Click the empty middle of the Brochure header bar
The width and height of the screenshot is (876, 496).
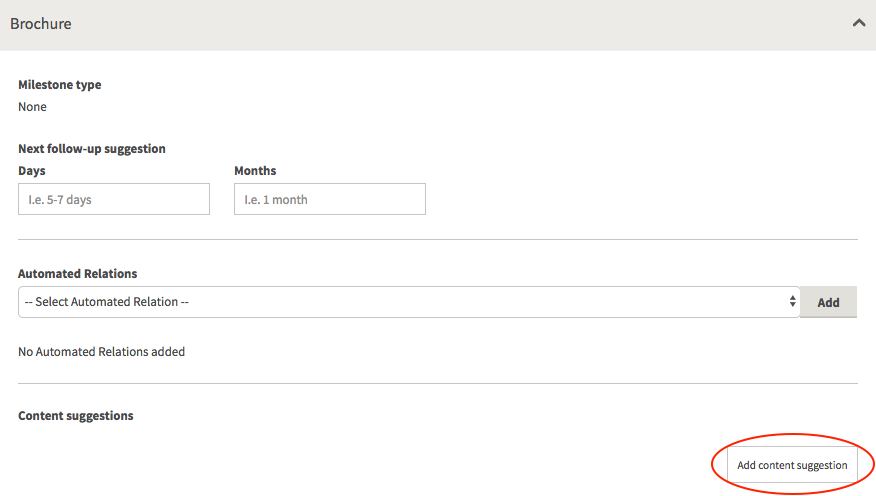(447, 25)
